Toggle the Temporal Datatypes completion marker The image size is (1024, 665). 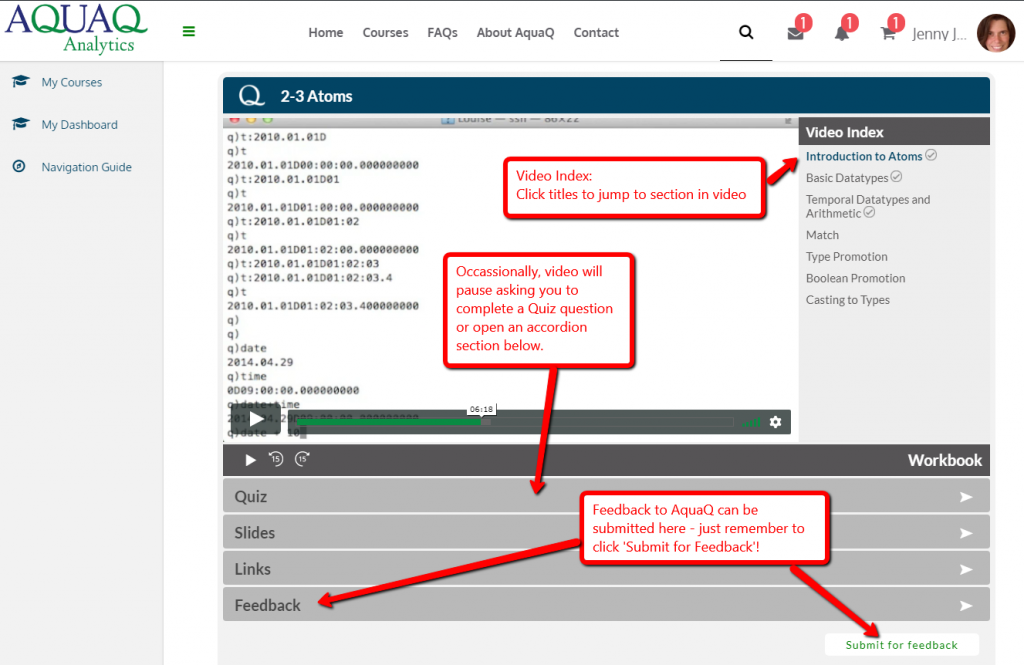coord(870,213)
